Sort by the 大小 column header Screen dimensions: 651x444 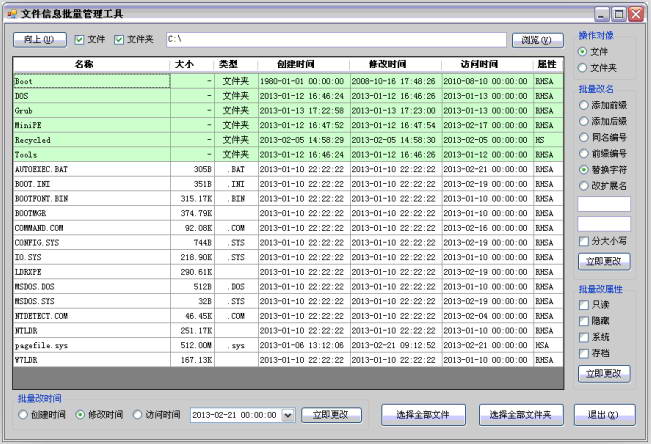click(192, 64)
